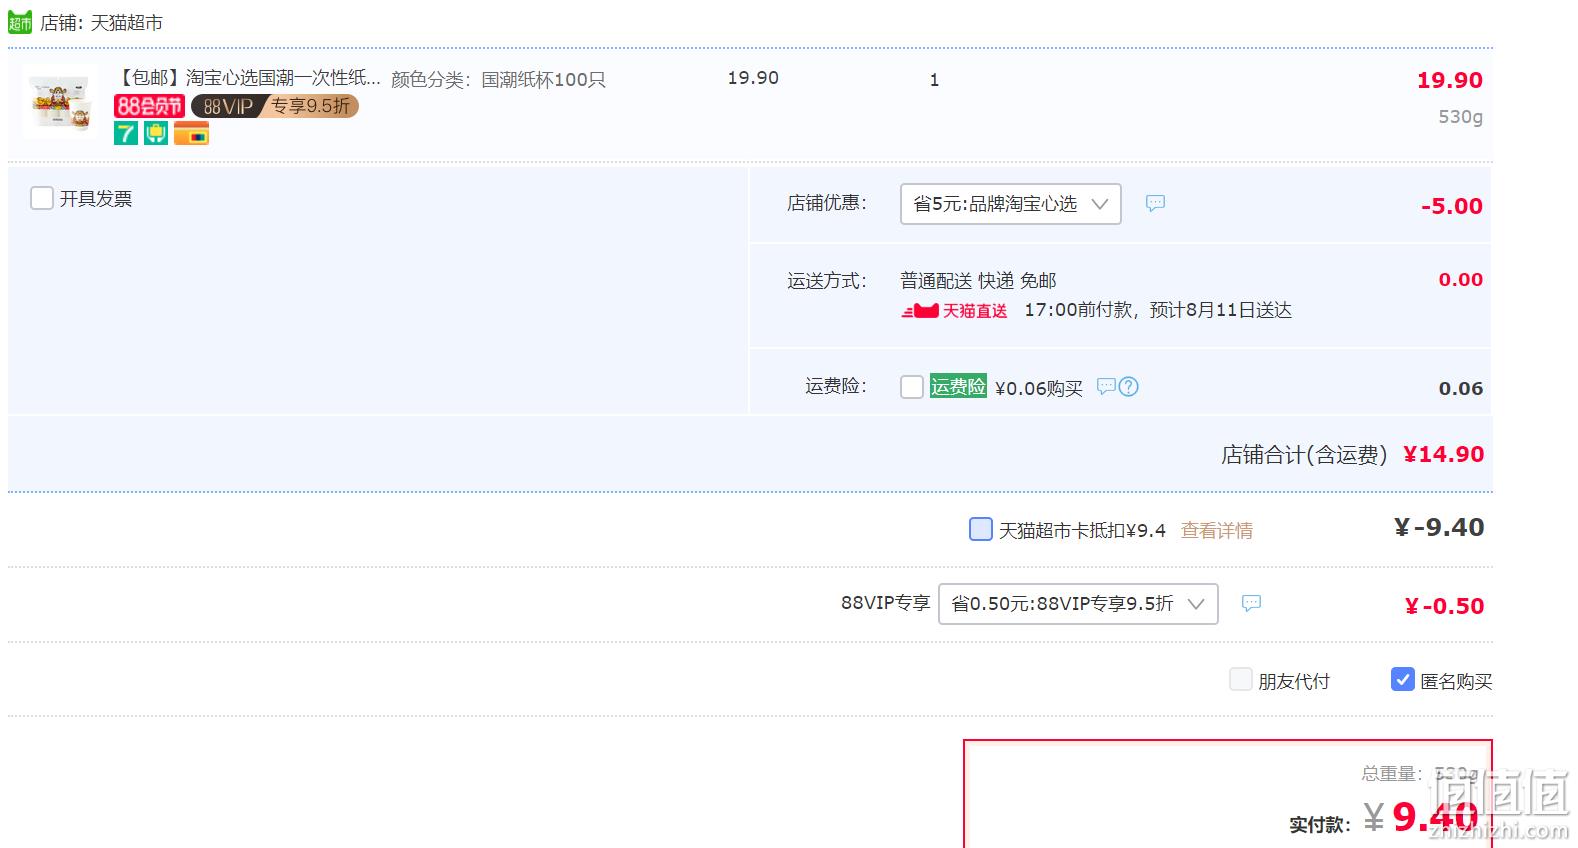The image size is (1578, 848).
Task: Click the 颜色分类: 国潮纸杯100只 text
Action: (498, 80)
